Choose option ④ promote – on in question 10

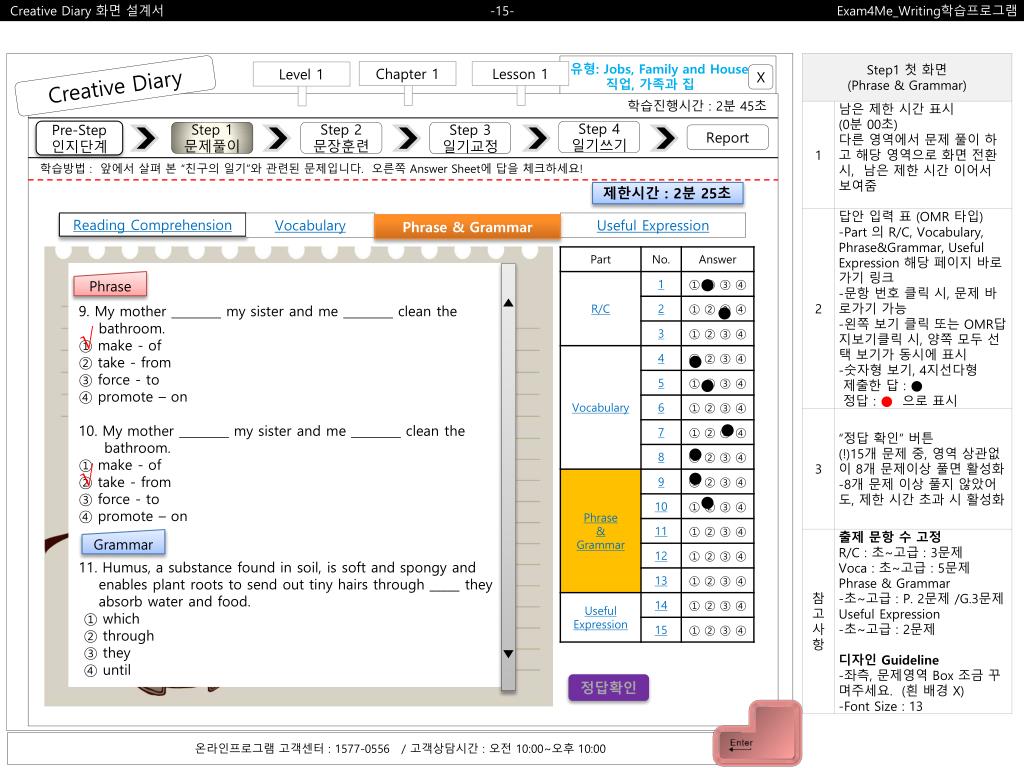click(x=133, y=517)
